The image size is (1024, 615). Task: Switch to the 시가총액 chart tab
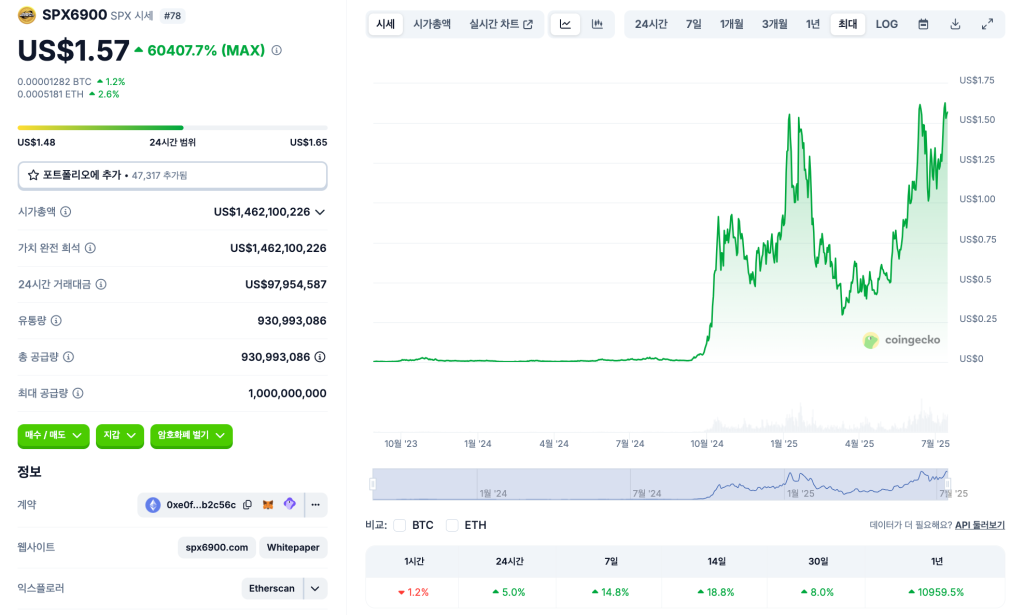click(432, 24)
